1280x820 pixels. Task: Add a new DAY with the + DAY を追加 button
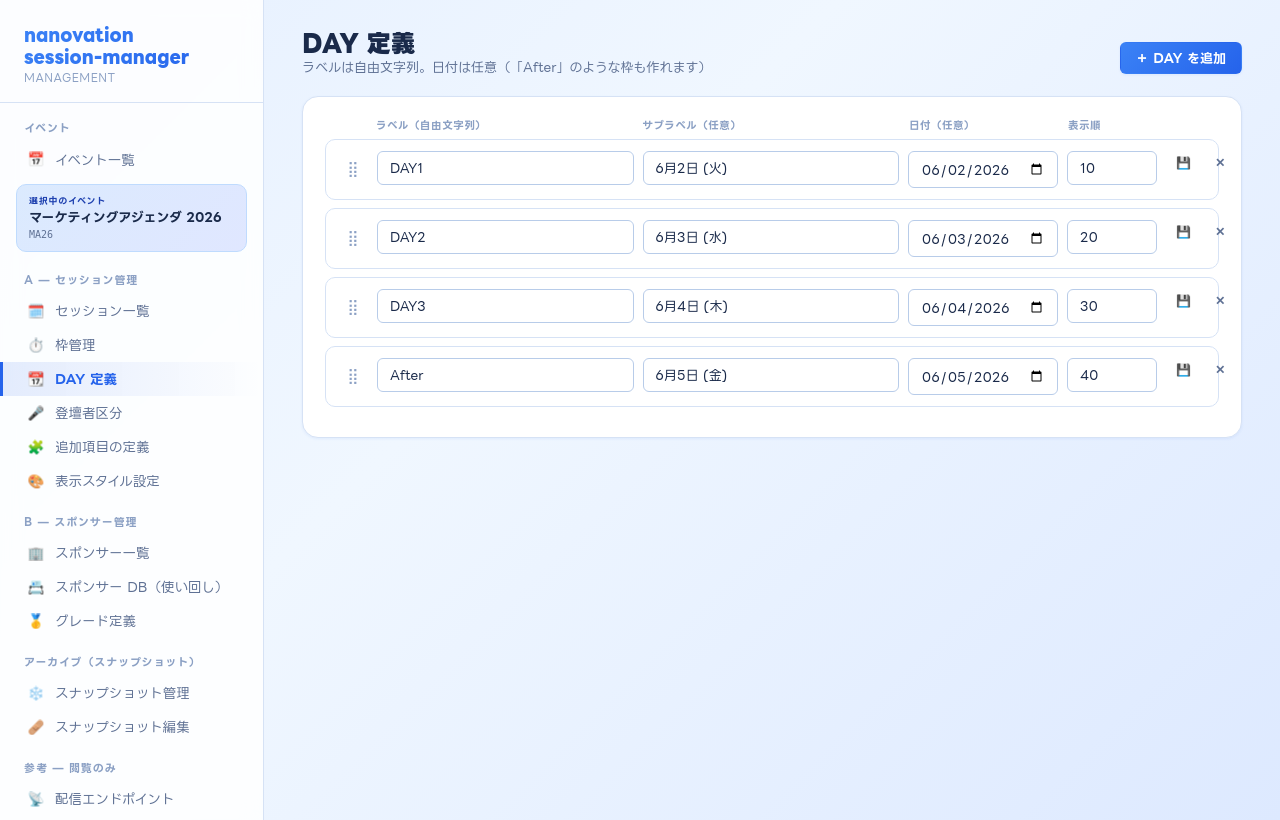click(x=1181, y=58)
